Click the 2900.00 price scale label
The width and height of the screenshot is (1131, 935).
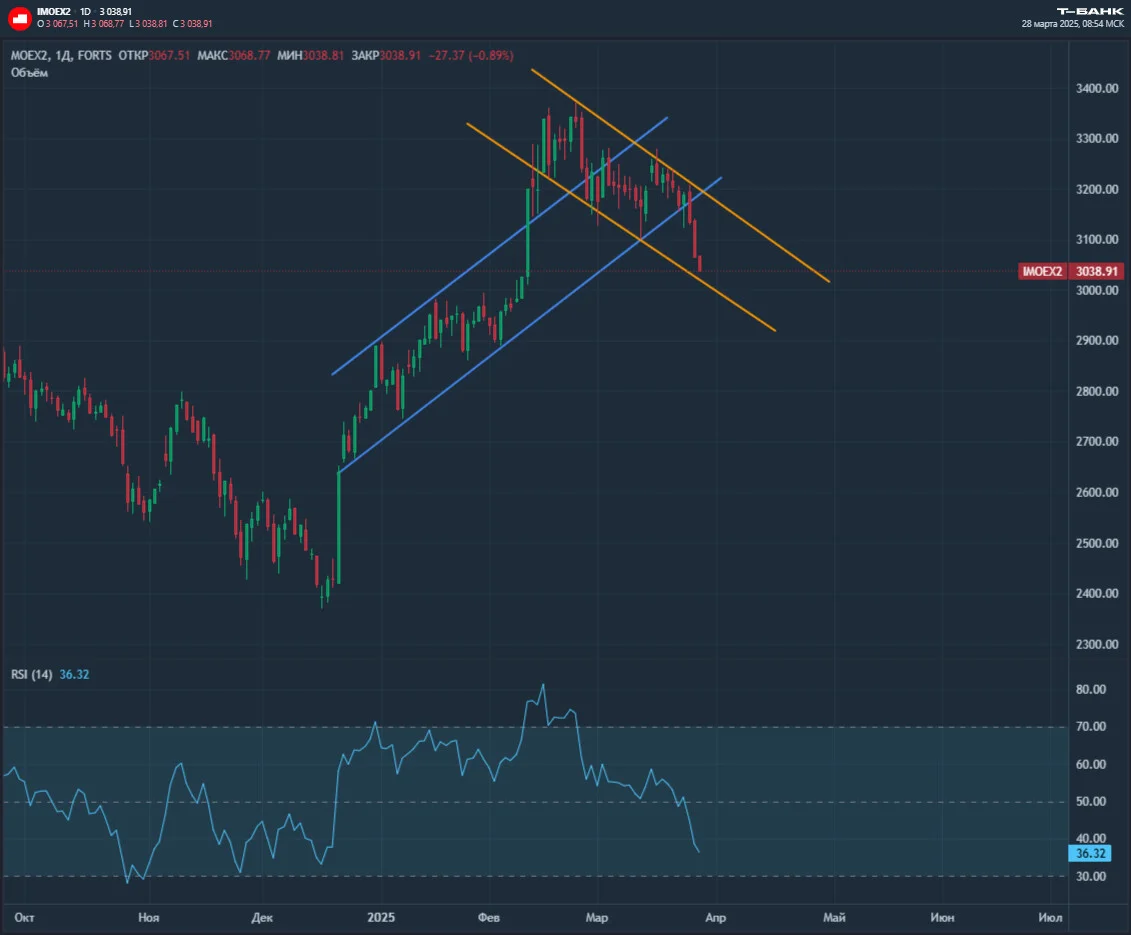click(x=1097, y=341)
